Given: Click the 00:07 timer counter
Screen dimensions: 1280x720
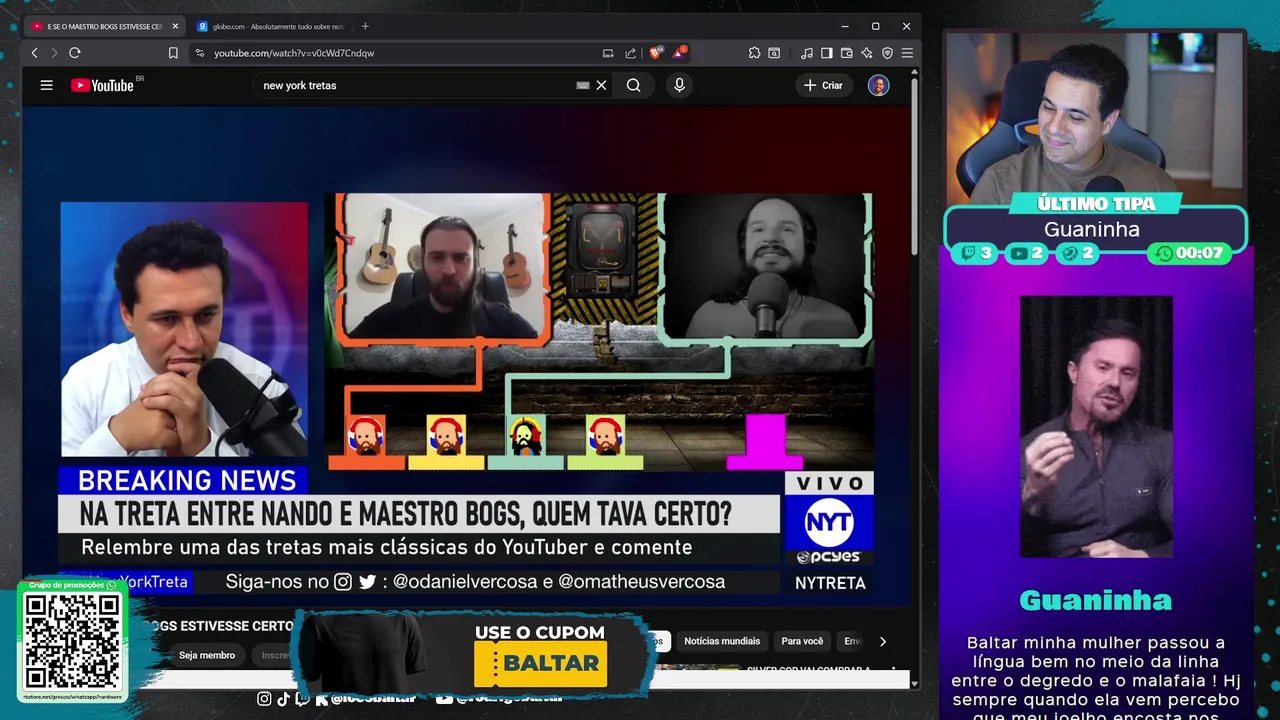Looking at the screenshot, I should (1190, 253).
